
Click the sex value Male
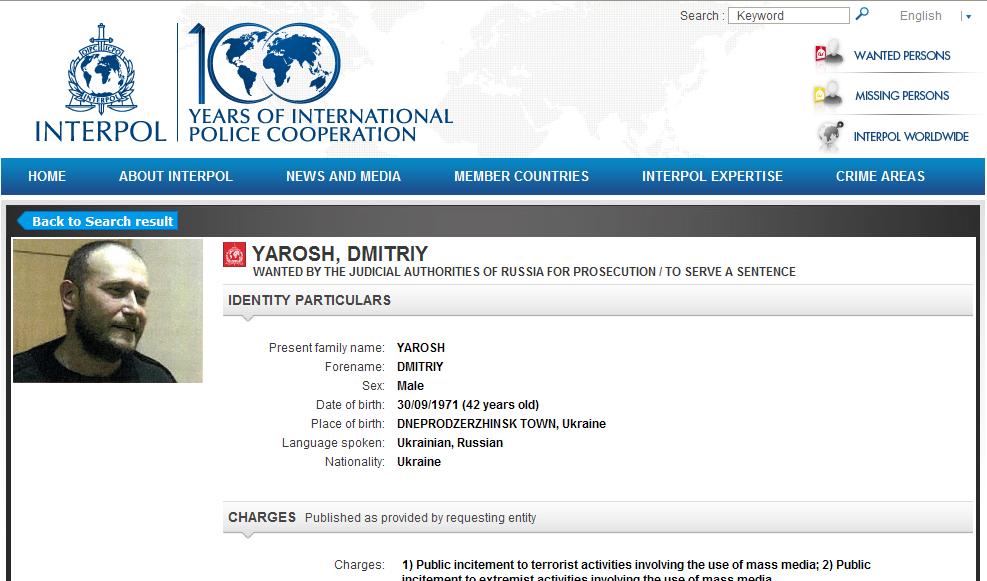pos(410,386)
